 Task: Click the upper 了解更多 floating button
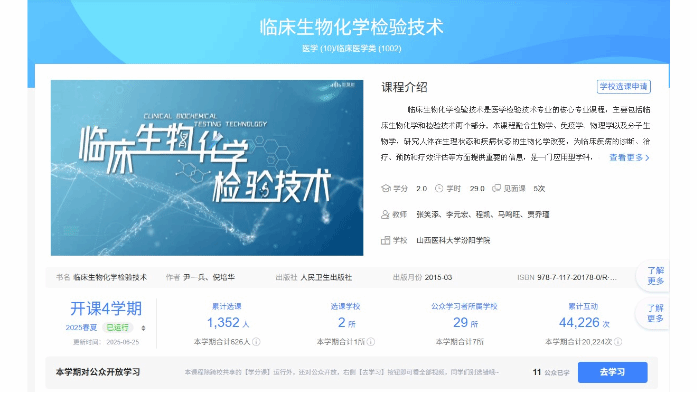pyautogui.click(x=655, y=276)
